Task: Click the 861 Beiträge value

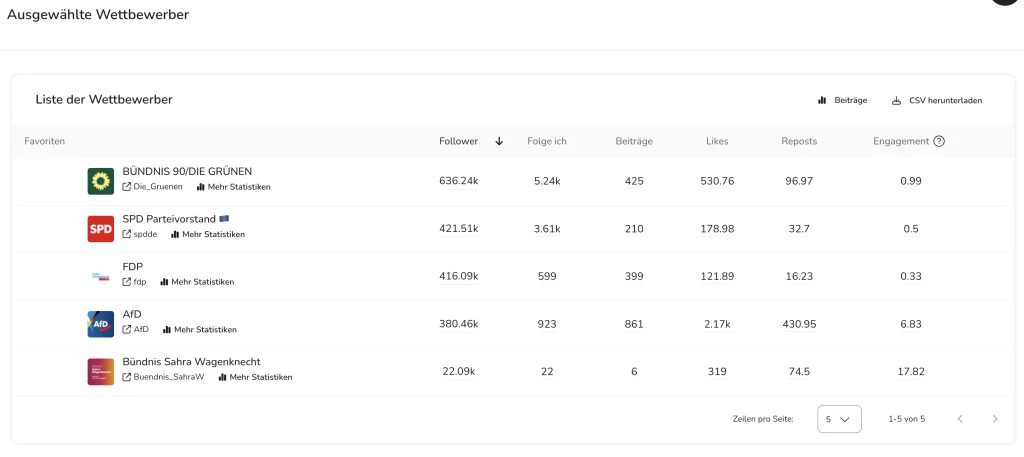Action: coord(634,324)
